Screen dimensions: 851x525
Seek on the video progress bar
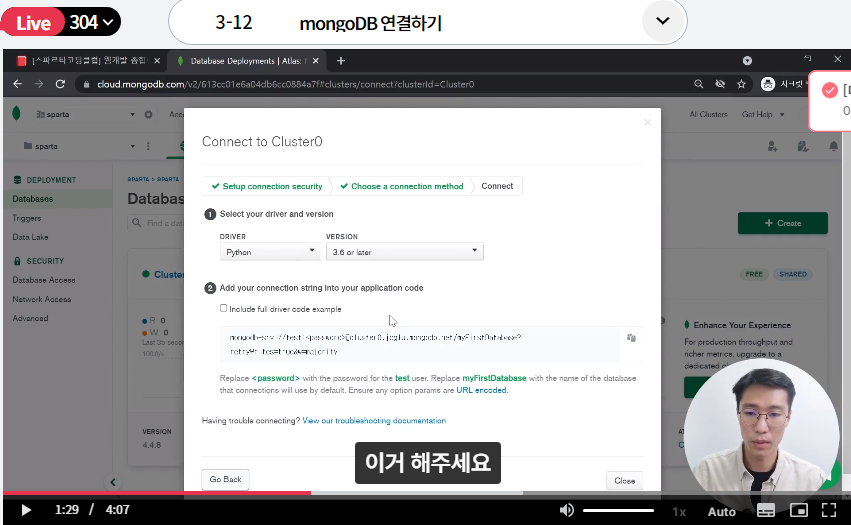pyautogui.click(x=426, y=493)
